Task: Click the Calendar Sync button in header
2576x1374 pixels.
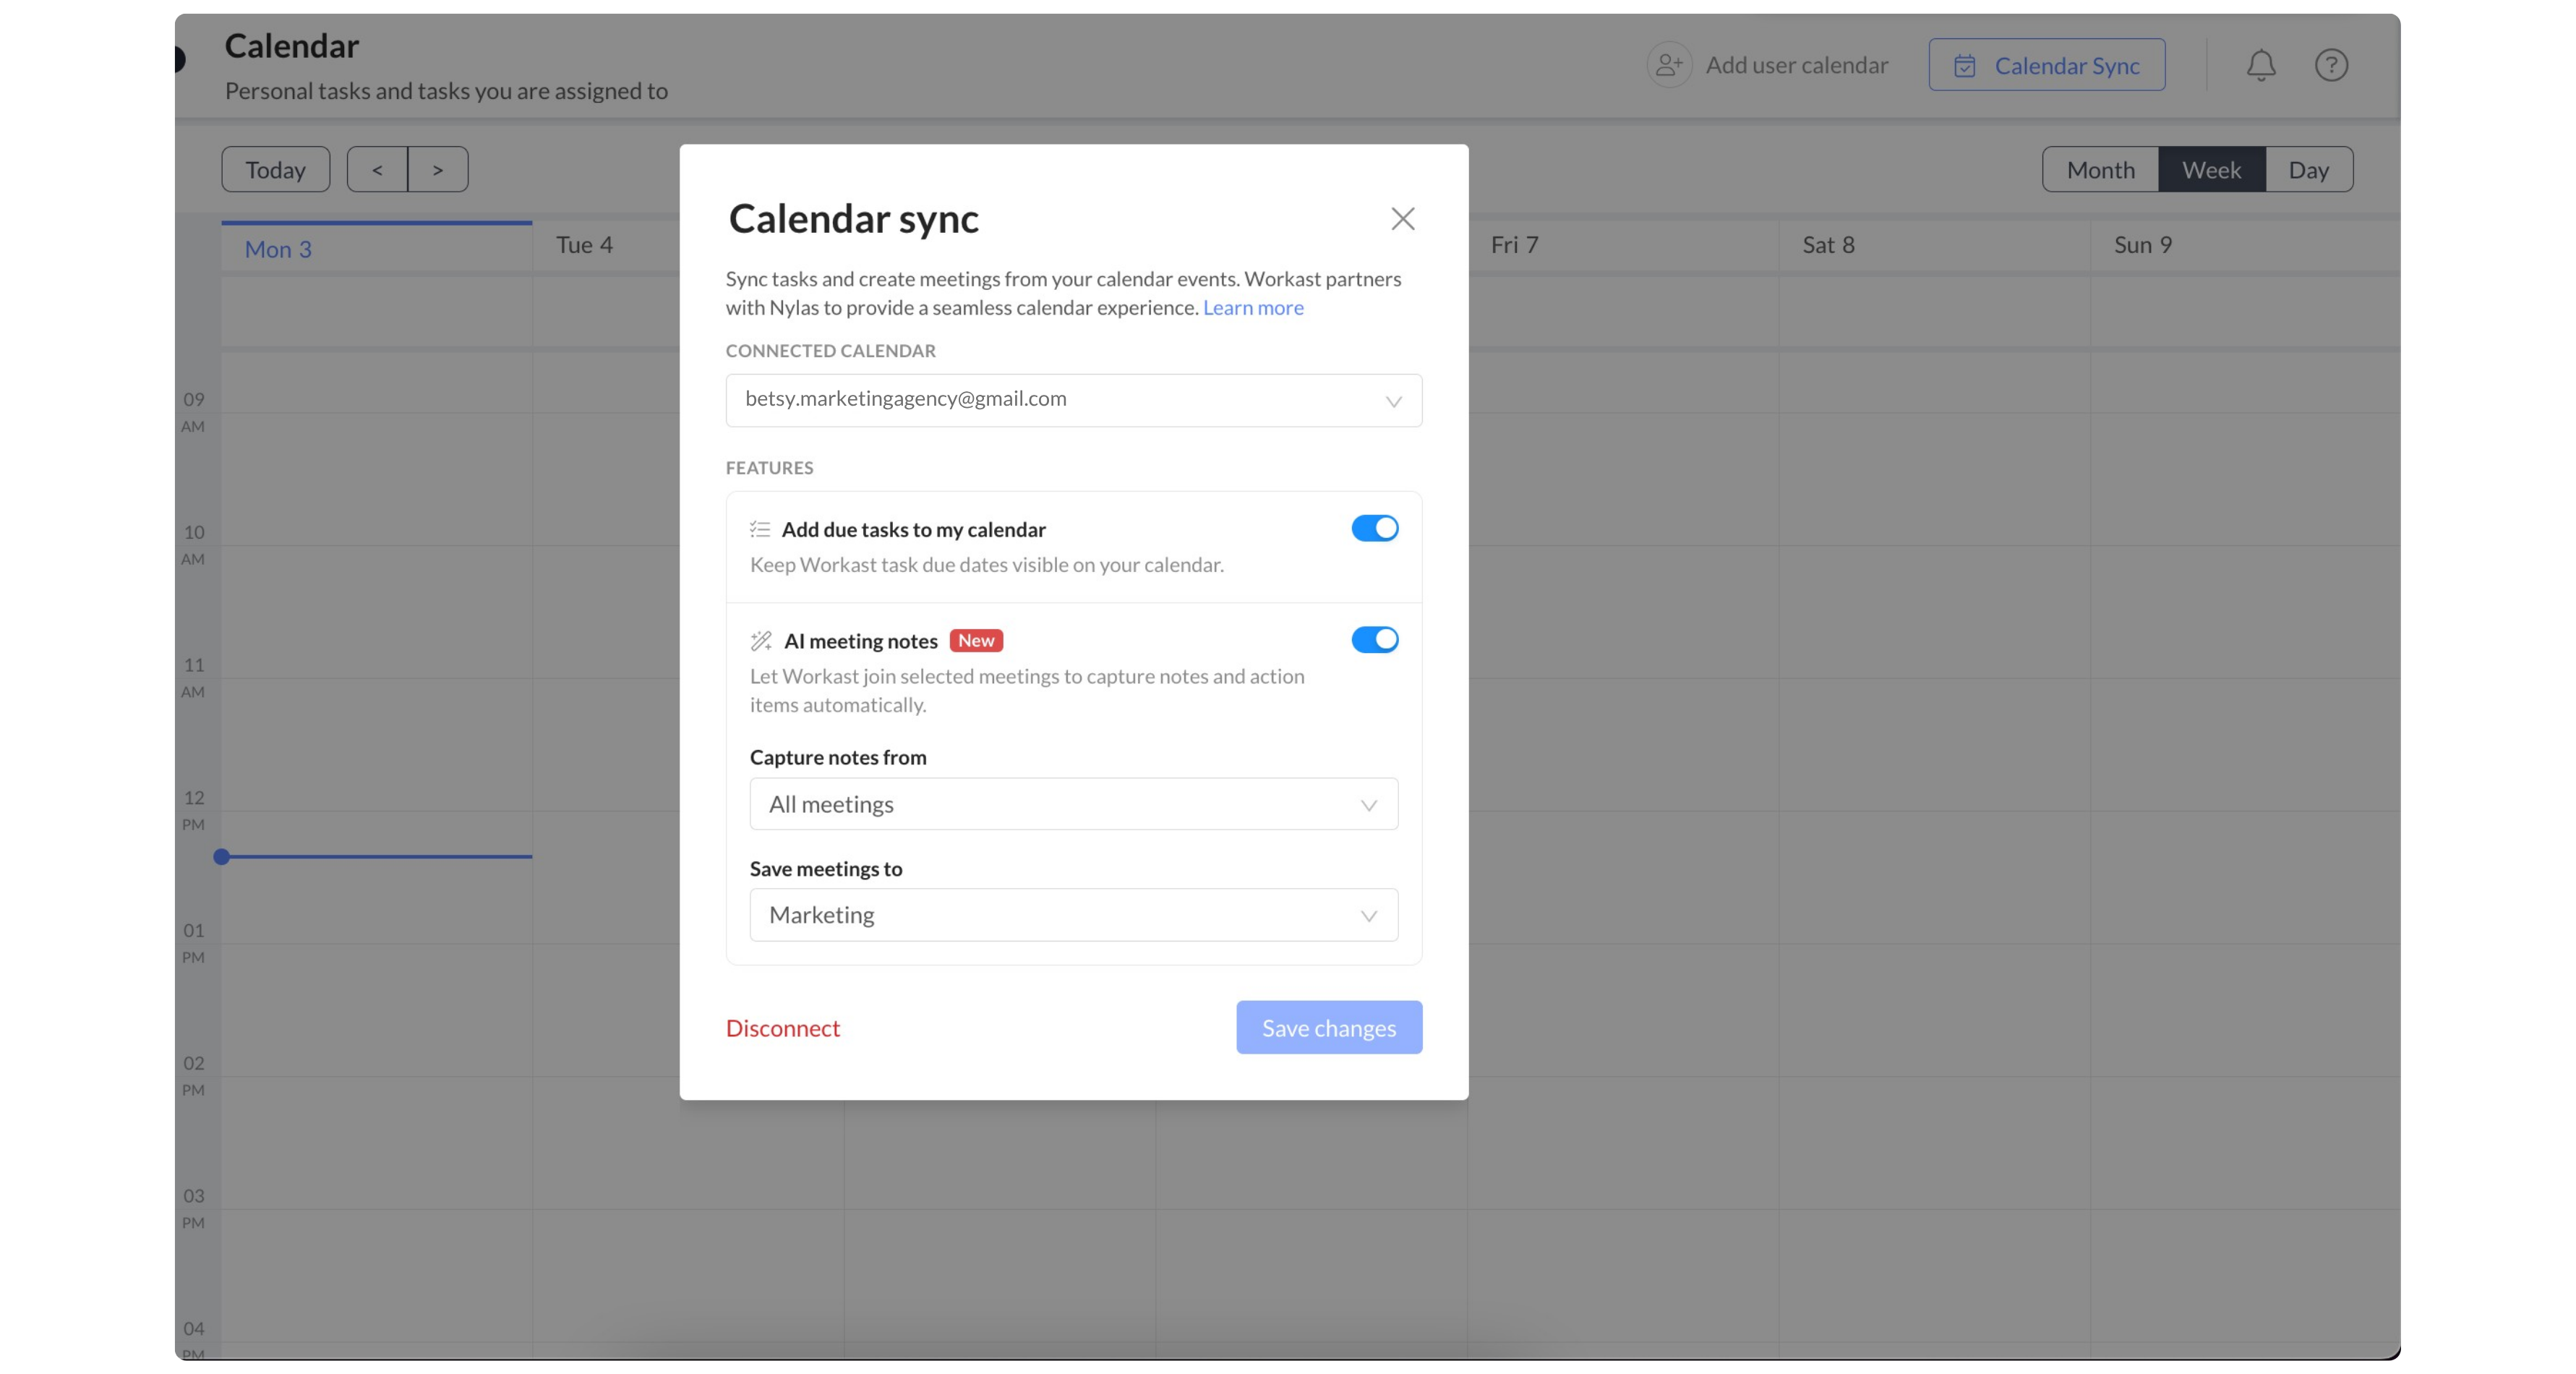Action: point(2046,65)
